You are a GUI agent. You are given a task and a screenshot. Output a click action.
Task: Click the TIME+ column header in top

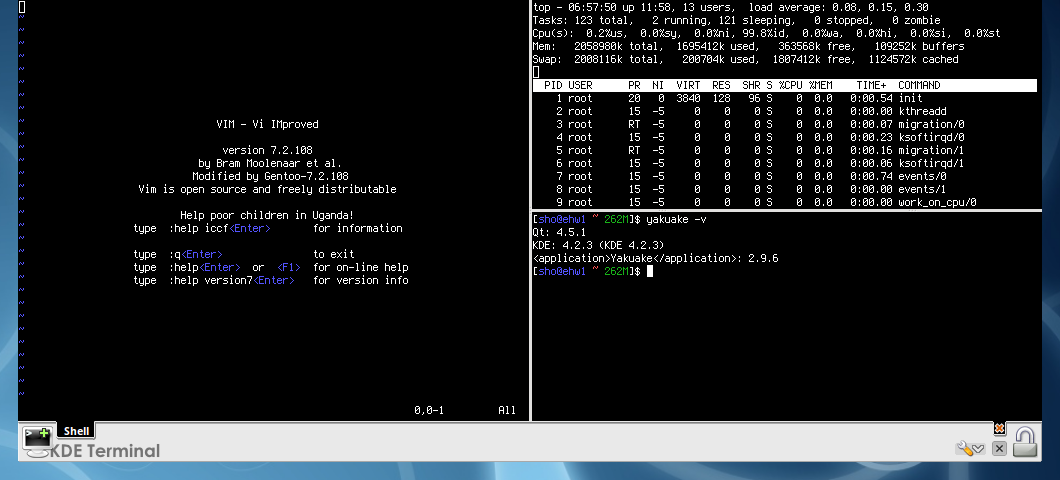tap(871, 85)
